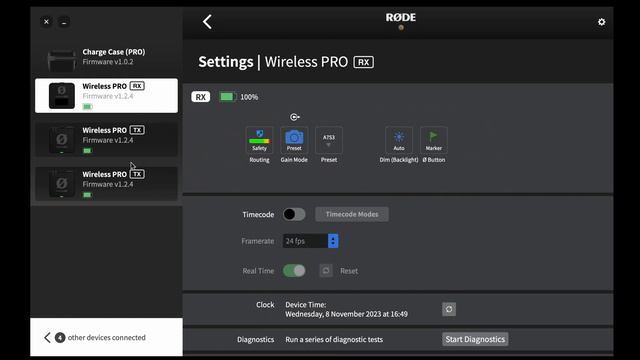Sync the device clock with refresh icon
Screen dimensions: 640x360
(449, 309)
